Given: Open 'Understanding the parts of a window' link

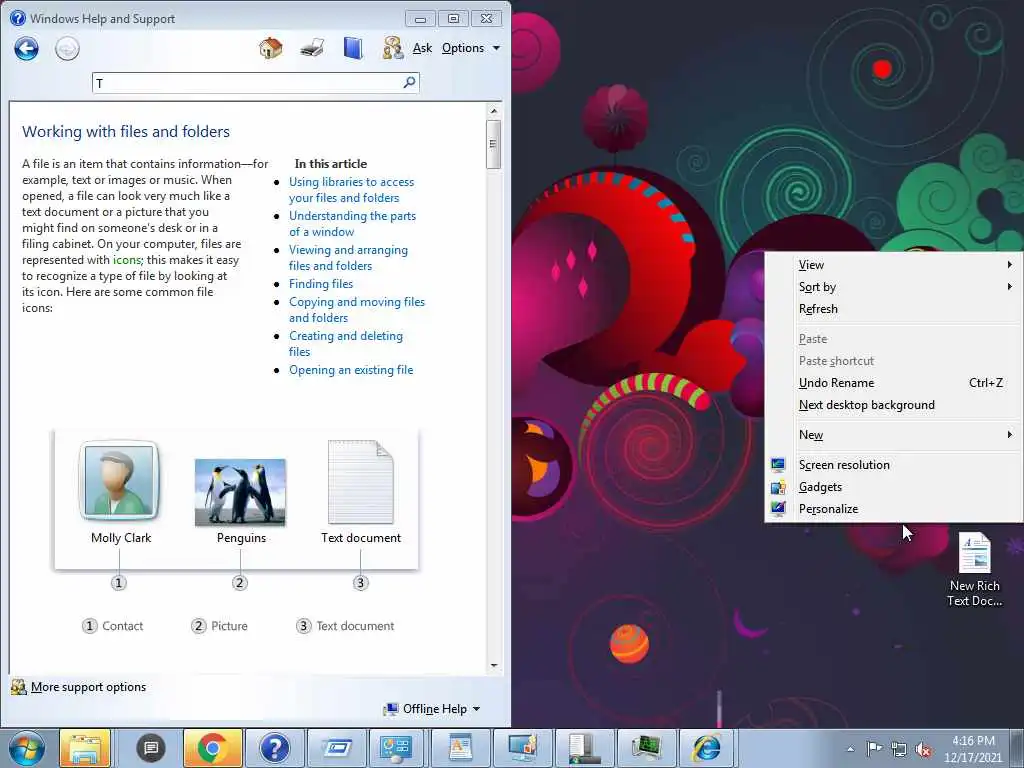Looking at the screenshot, I should [x=352, y=224].
